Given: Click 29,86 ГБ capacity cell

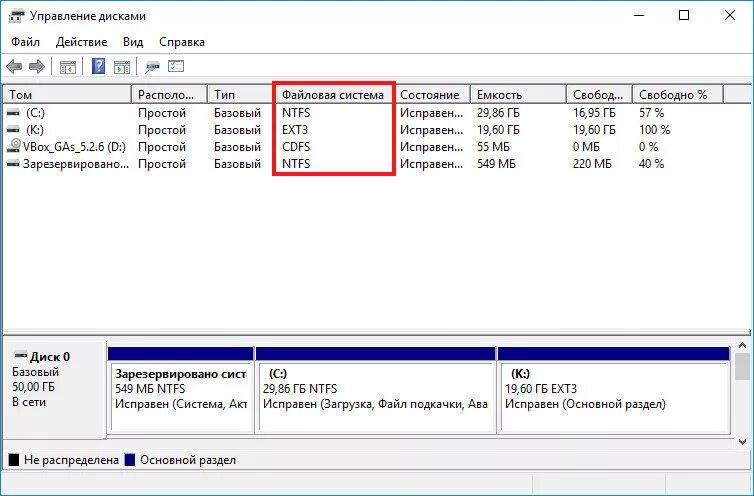Looking at the screenshot, I should [498, 113].
